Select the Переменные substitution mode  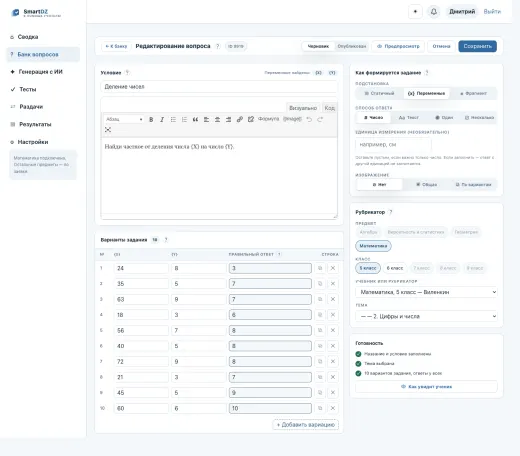[x=426, y=93]
